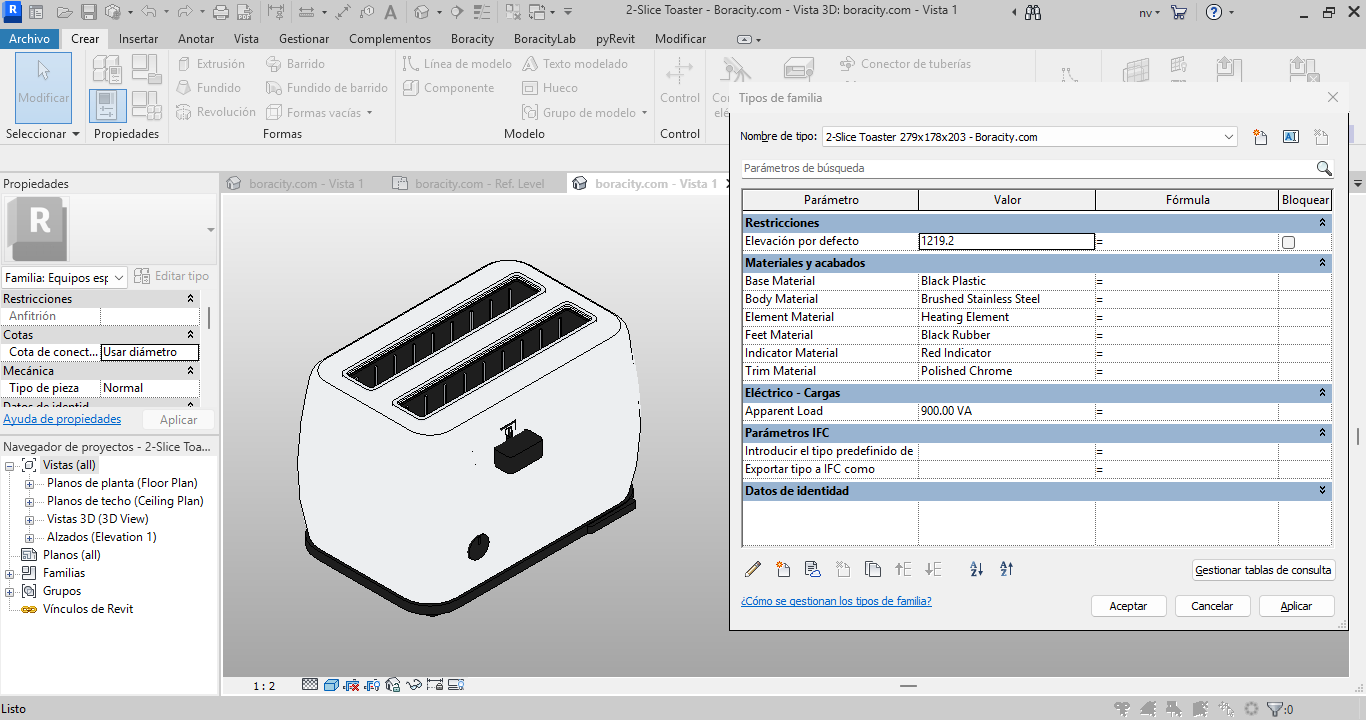This screenshot has height=720, width=1366.
Task: Click the new family type icon
Action: coord(1260,137)
